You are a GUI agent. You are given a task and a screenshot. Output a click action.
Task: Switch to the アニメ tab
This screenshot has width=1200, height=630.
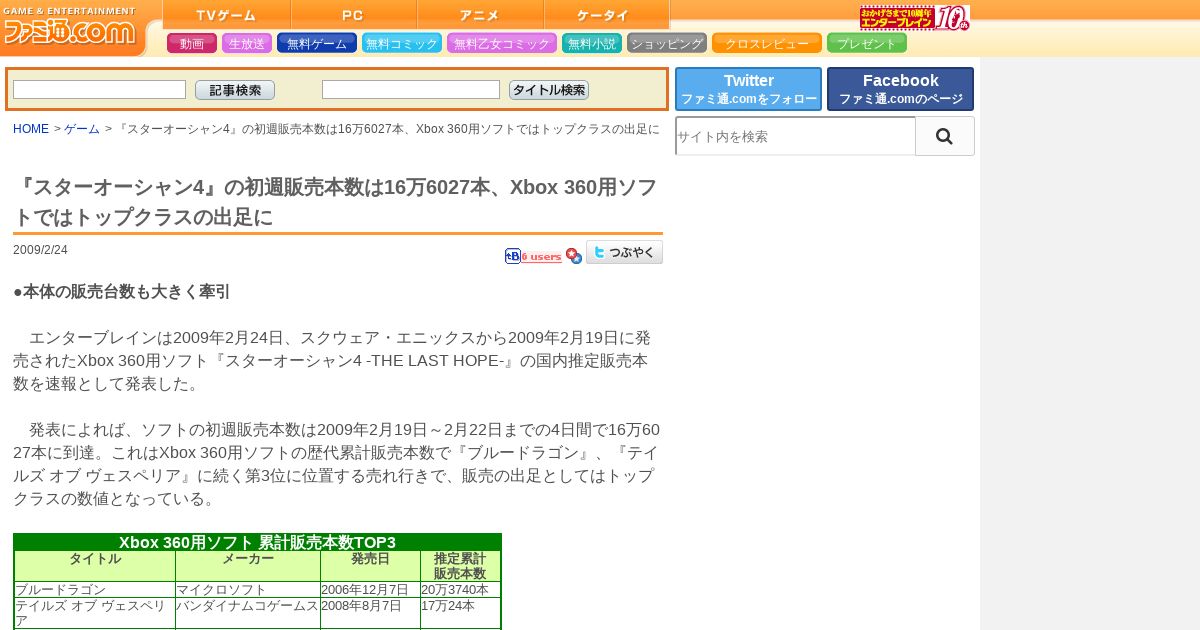coord(480,15)
